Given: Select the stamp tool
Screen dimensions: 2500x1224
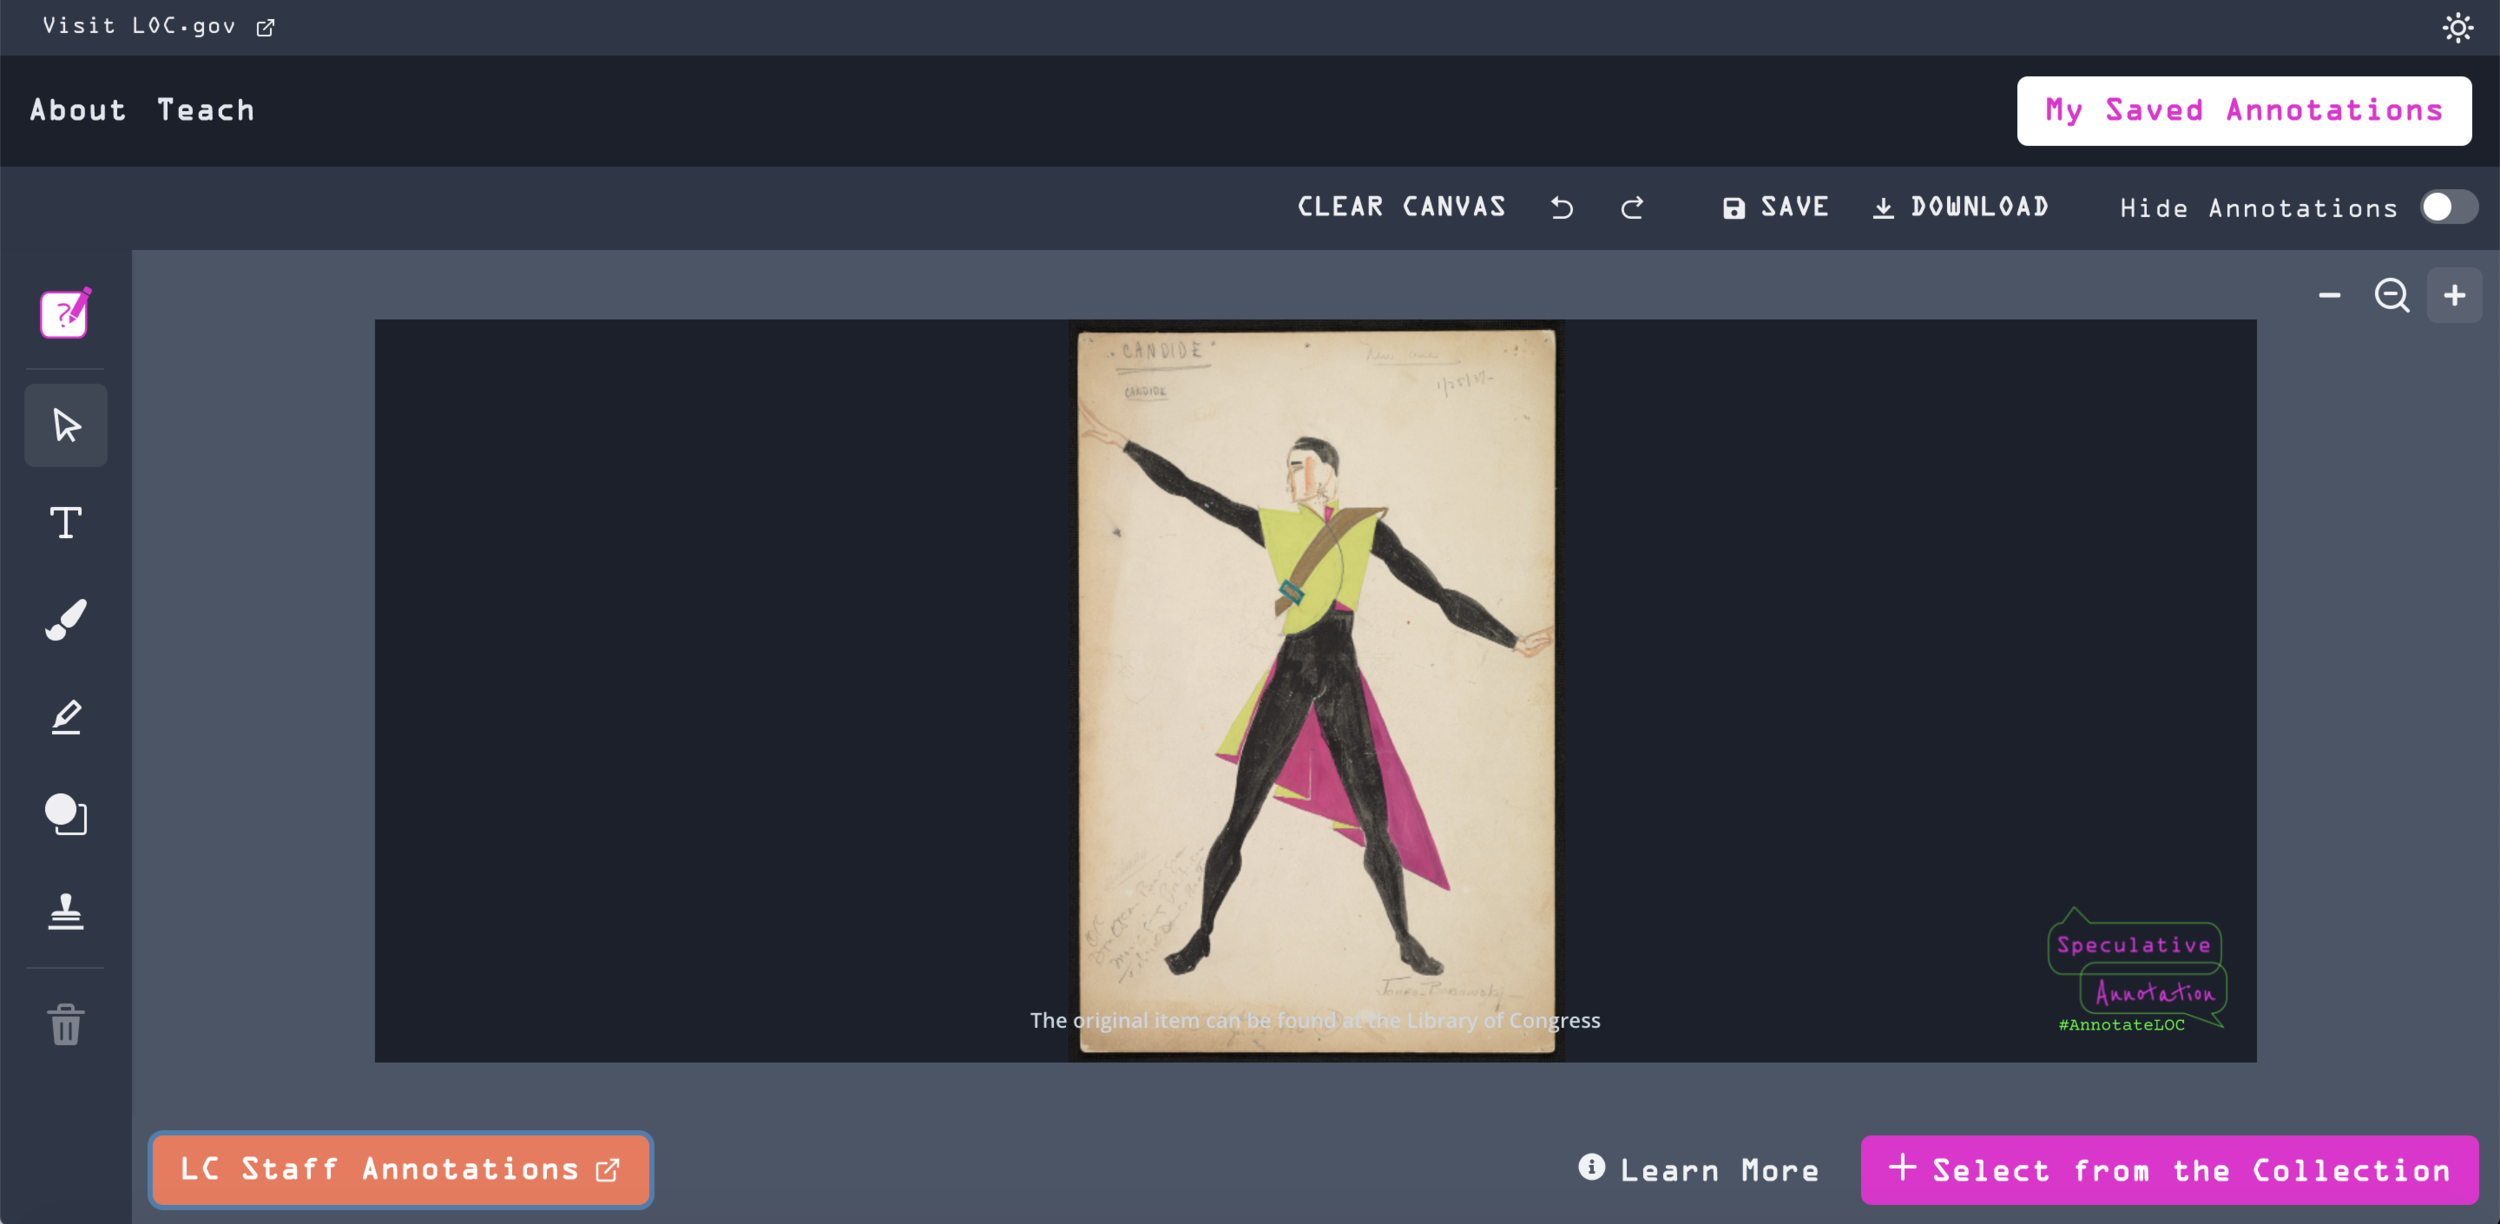Looking at the screenshot, I should tap(66, 911).
